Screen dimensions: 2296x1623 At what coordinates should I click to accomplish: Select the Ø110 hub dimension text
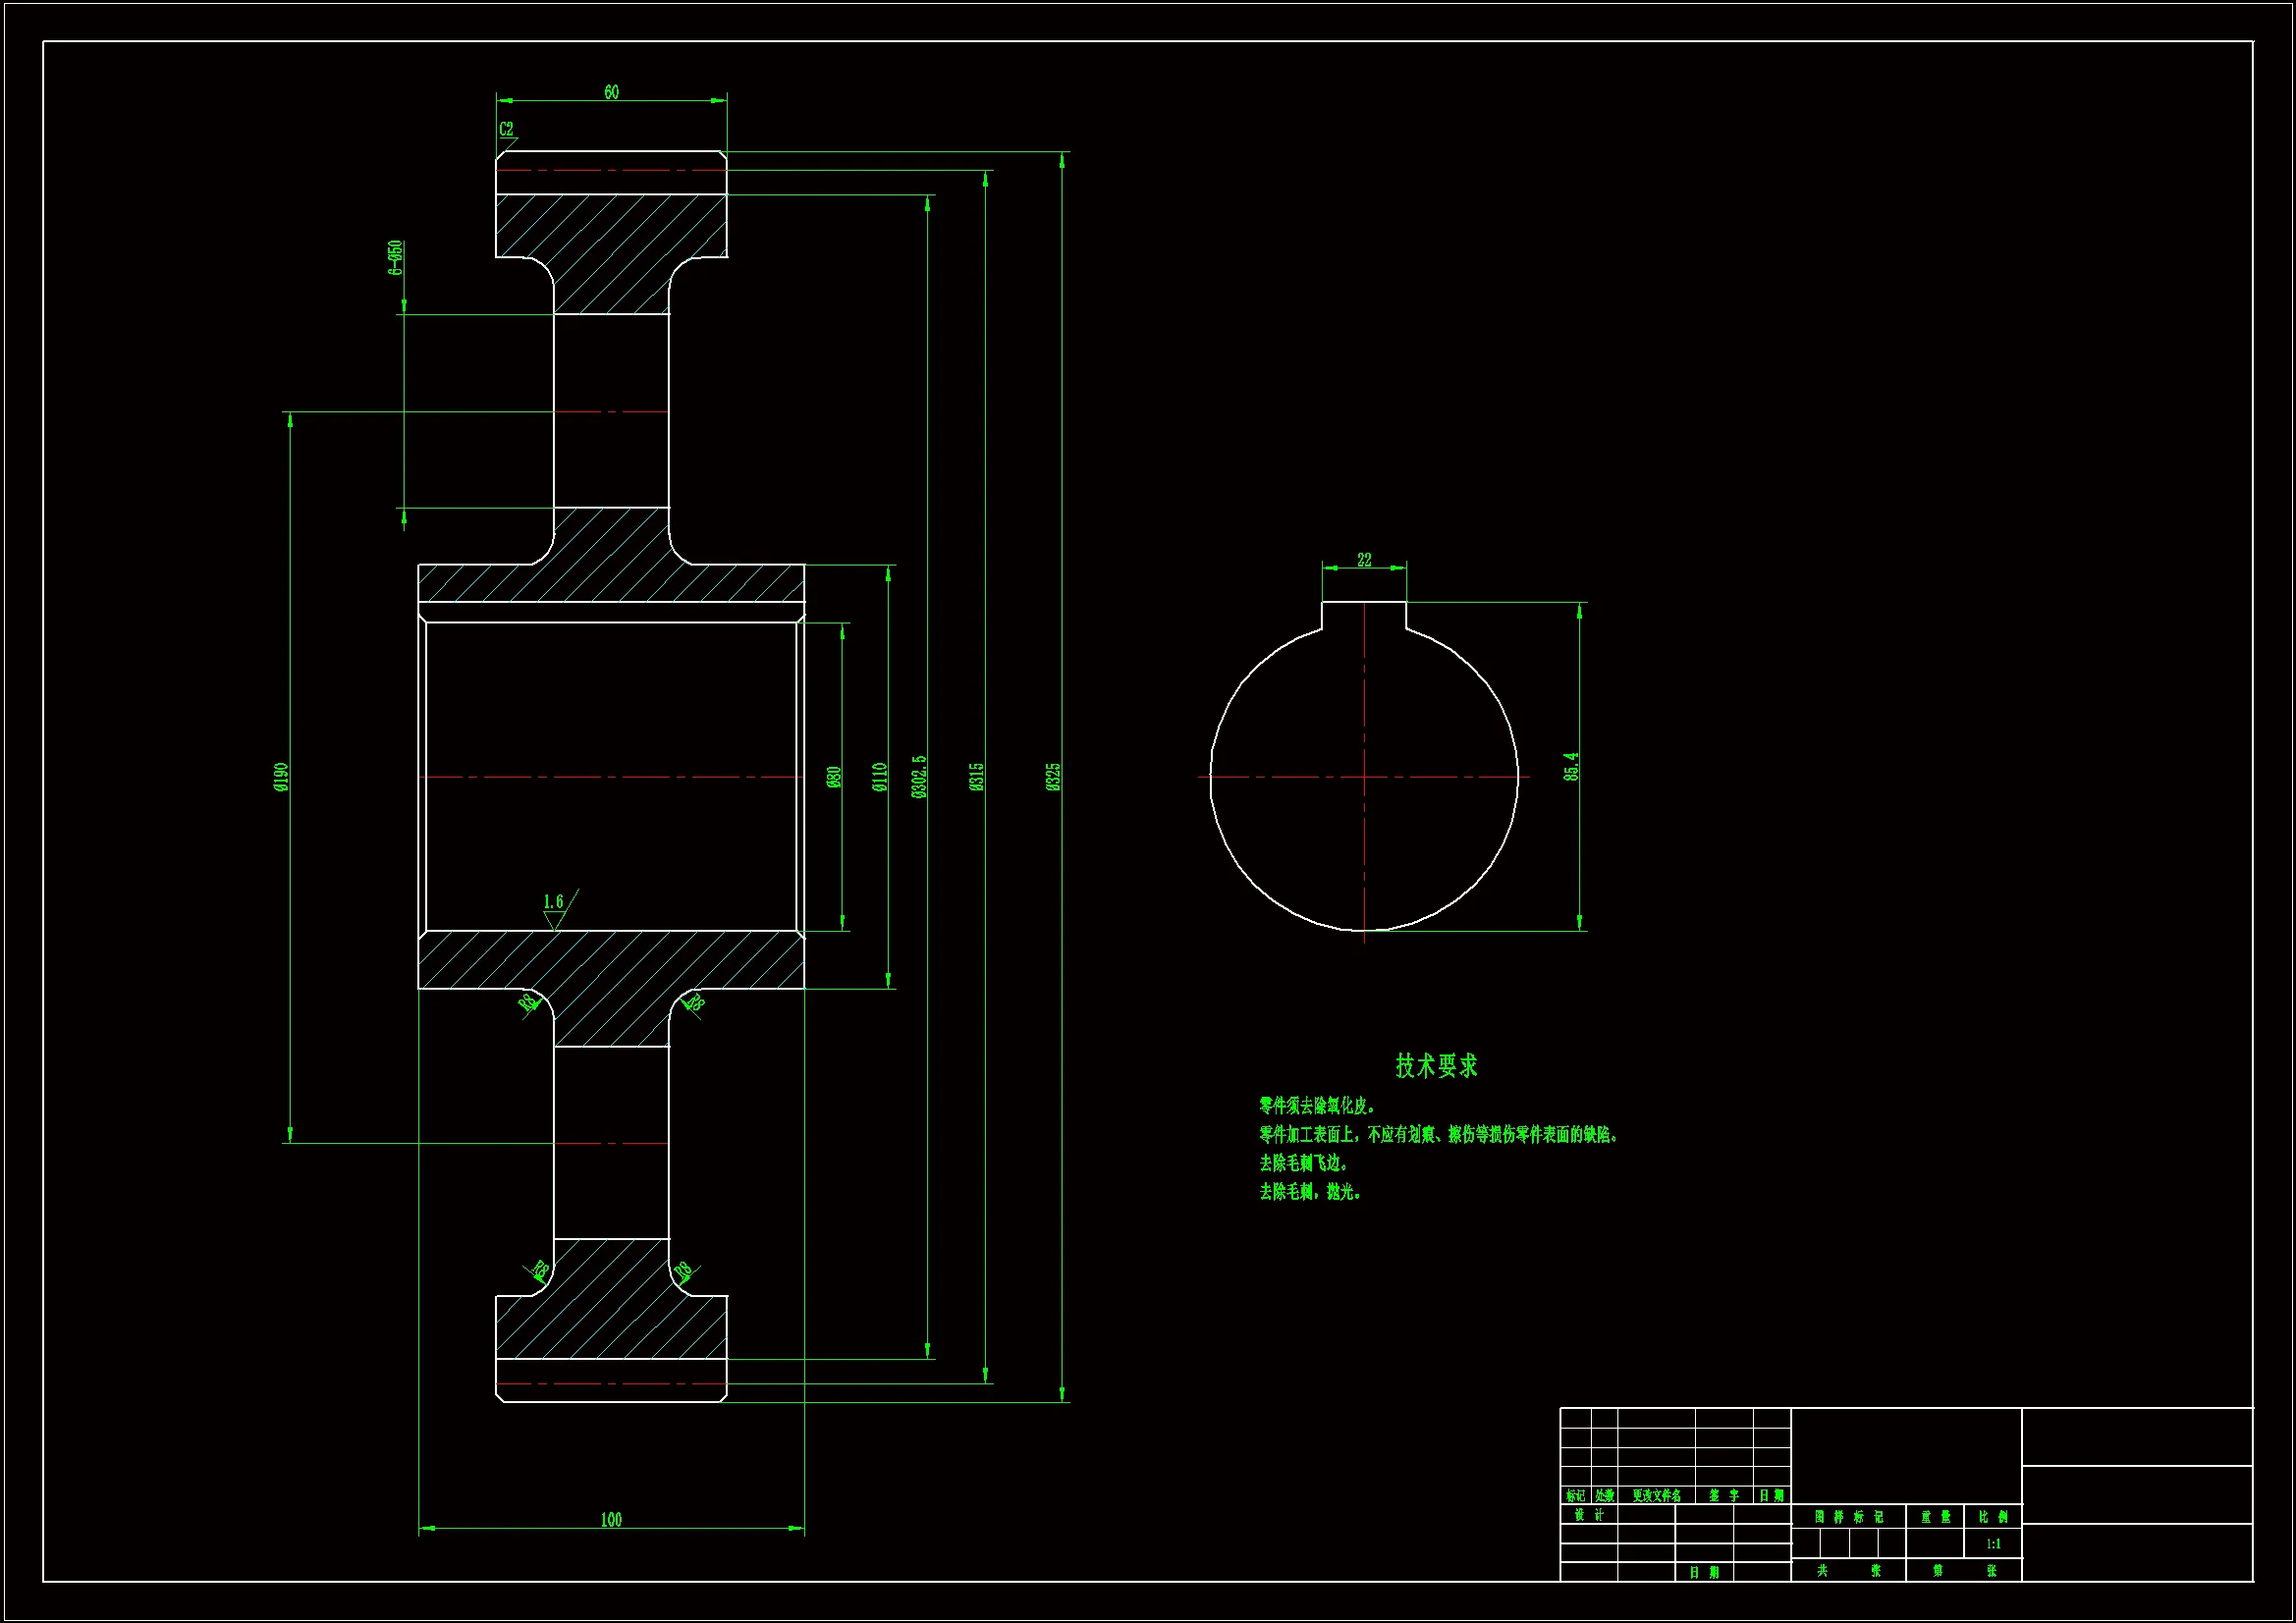pyautogui.click(x=880, y=777)
